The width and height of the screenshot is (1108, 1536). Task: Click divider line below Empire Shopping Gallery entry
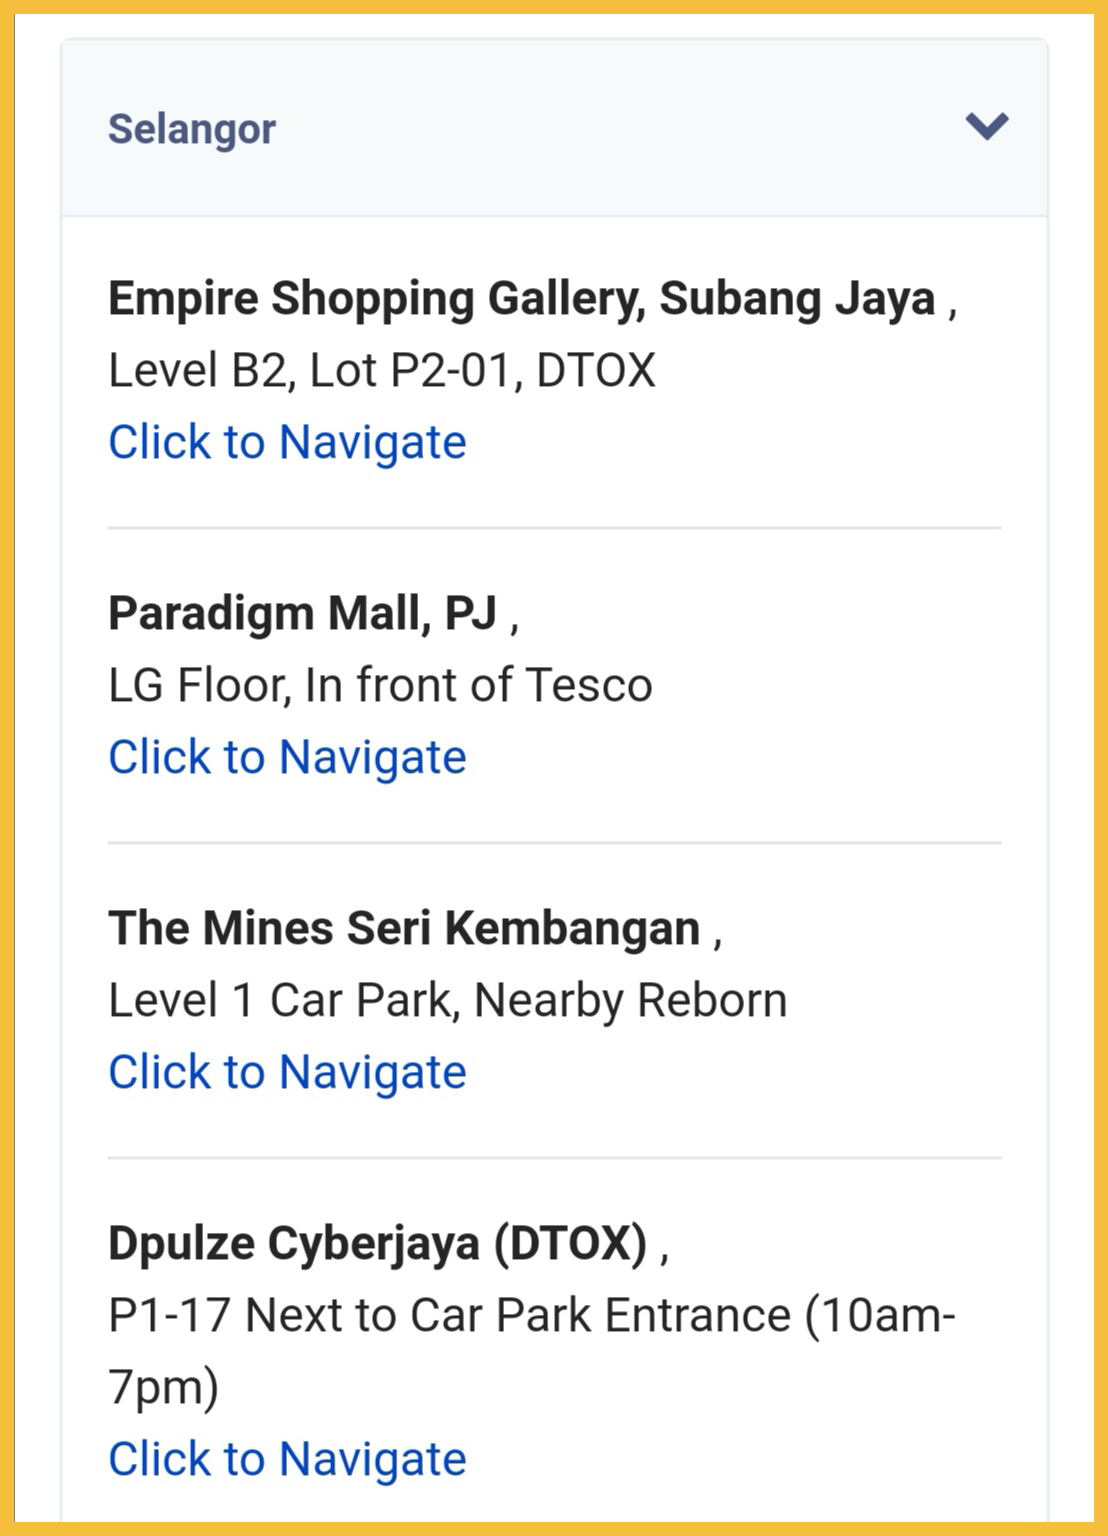[x=554, y=528]
